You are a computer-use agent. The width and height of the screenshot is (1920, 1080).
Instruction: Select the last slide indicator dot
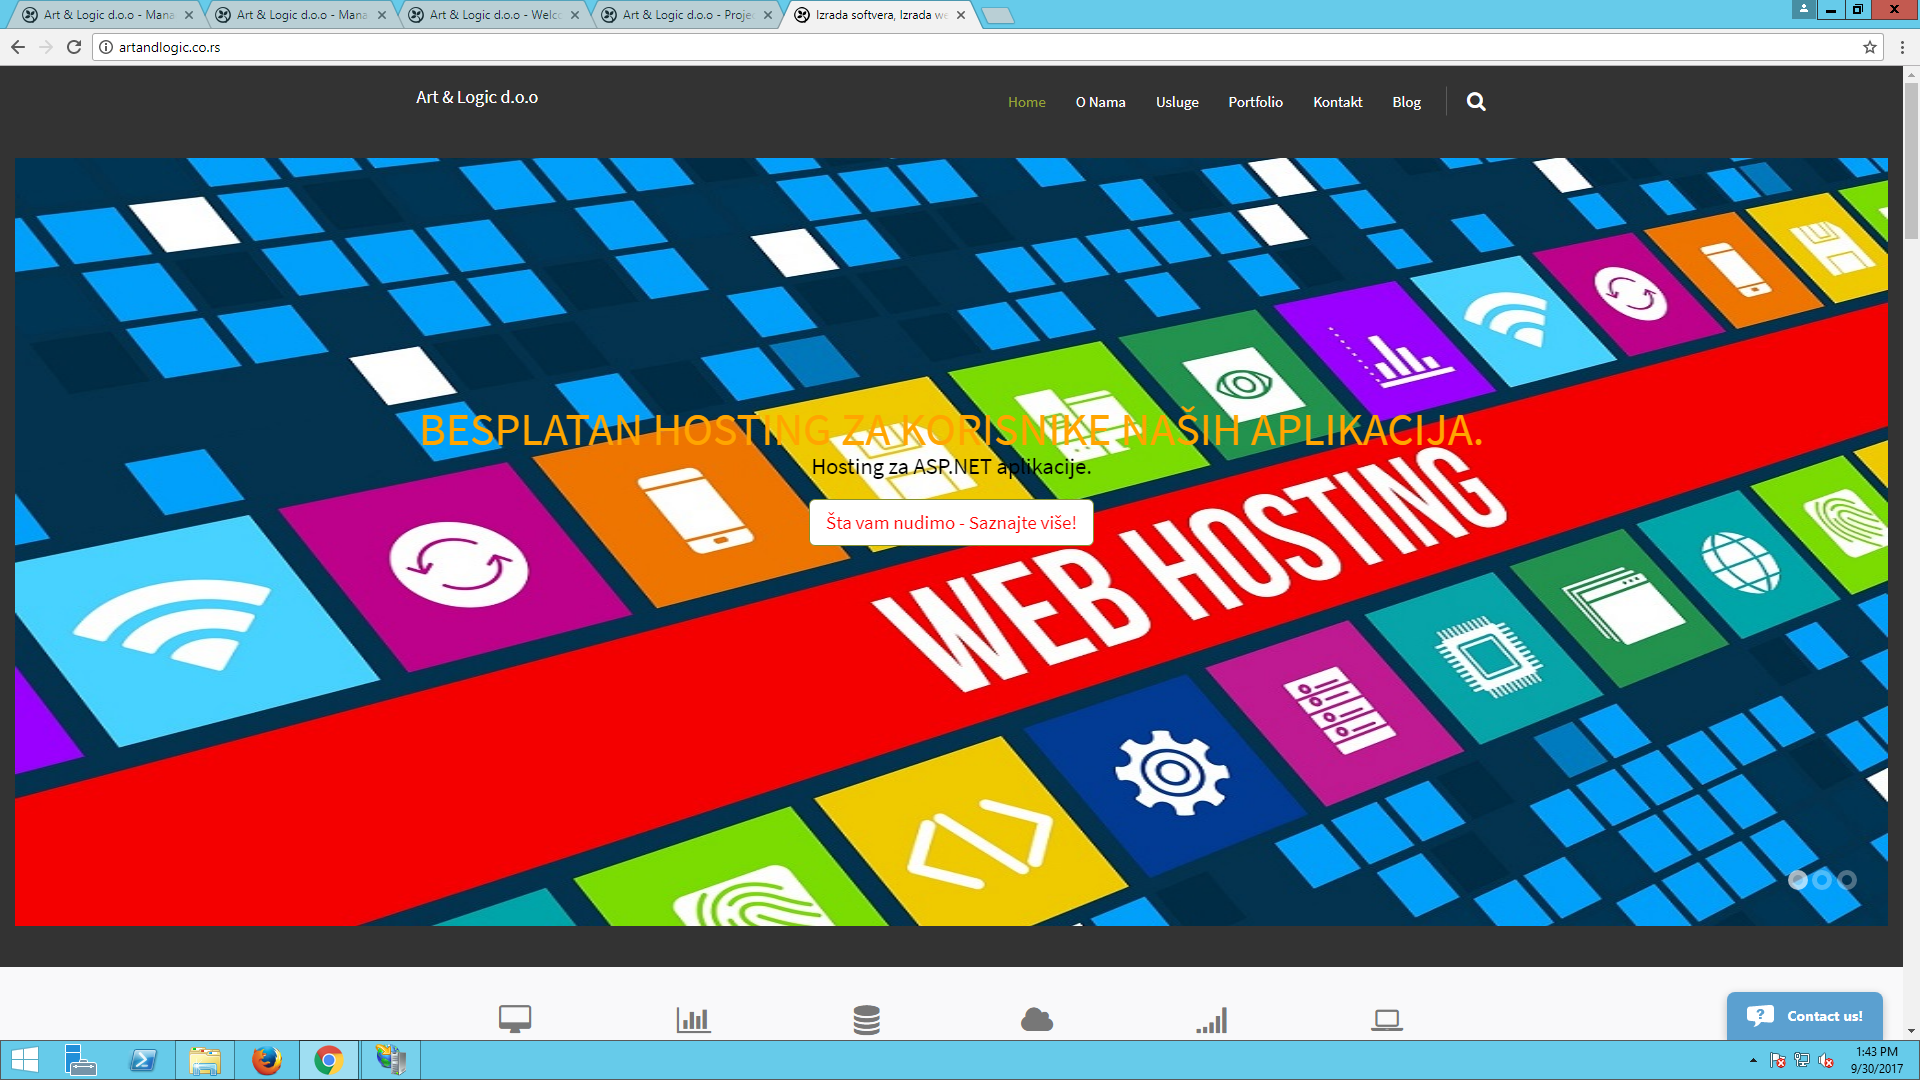click(x=1847, y=880)
